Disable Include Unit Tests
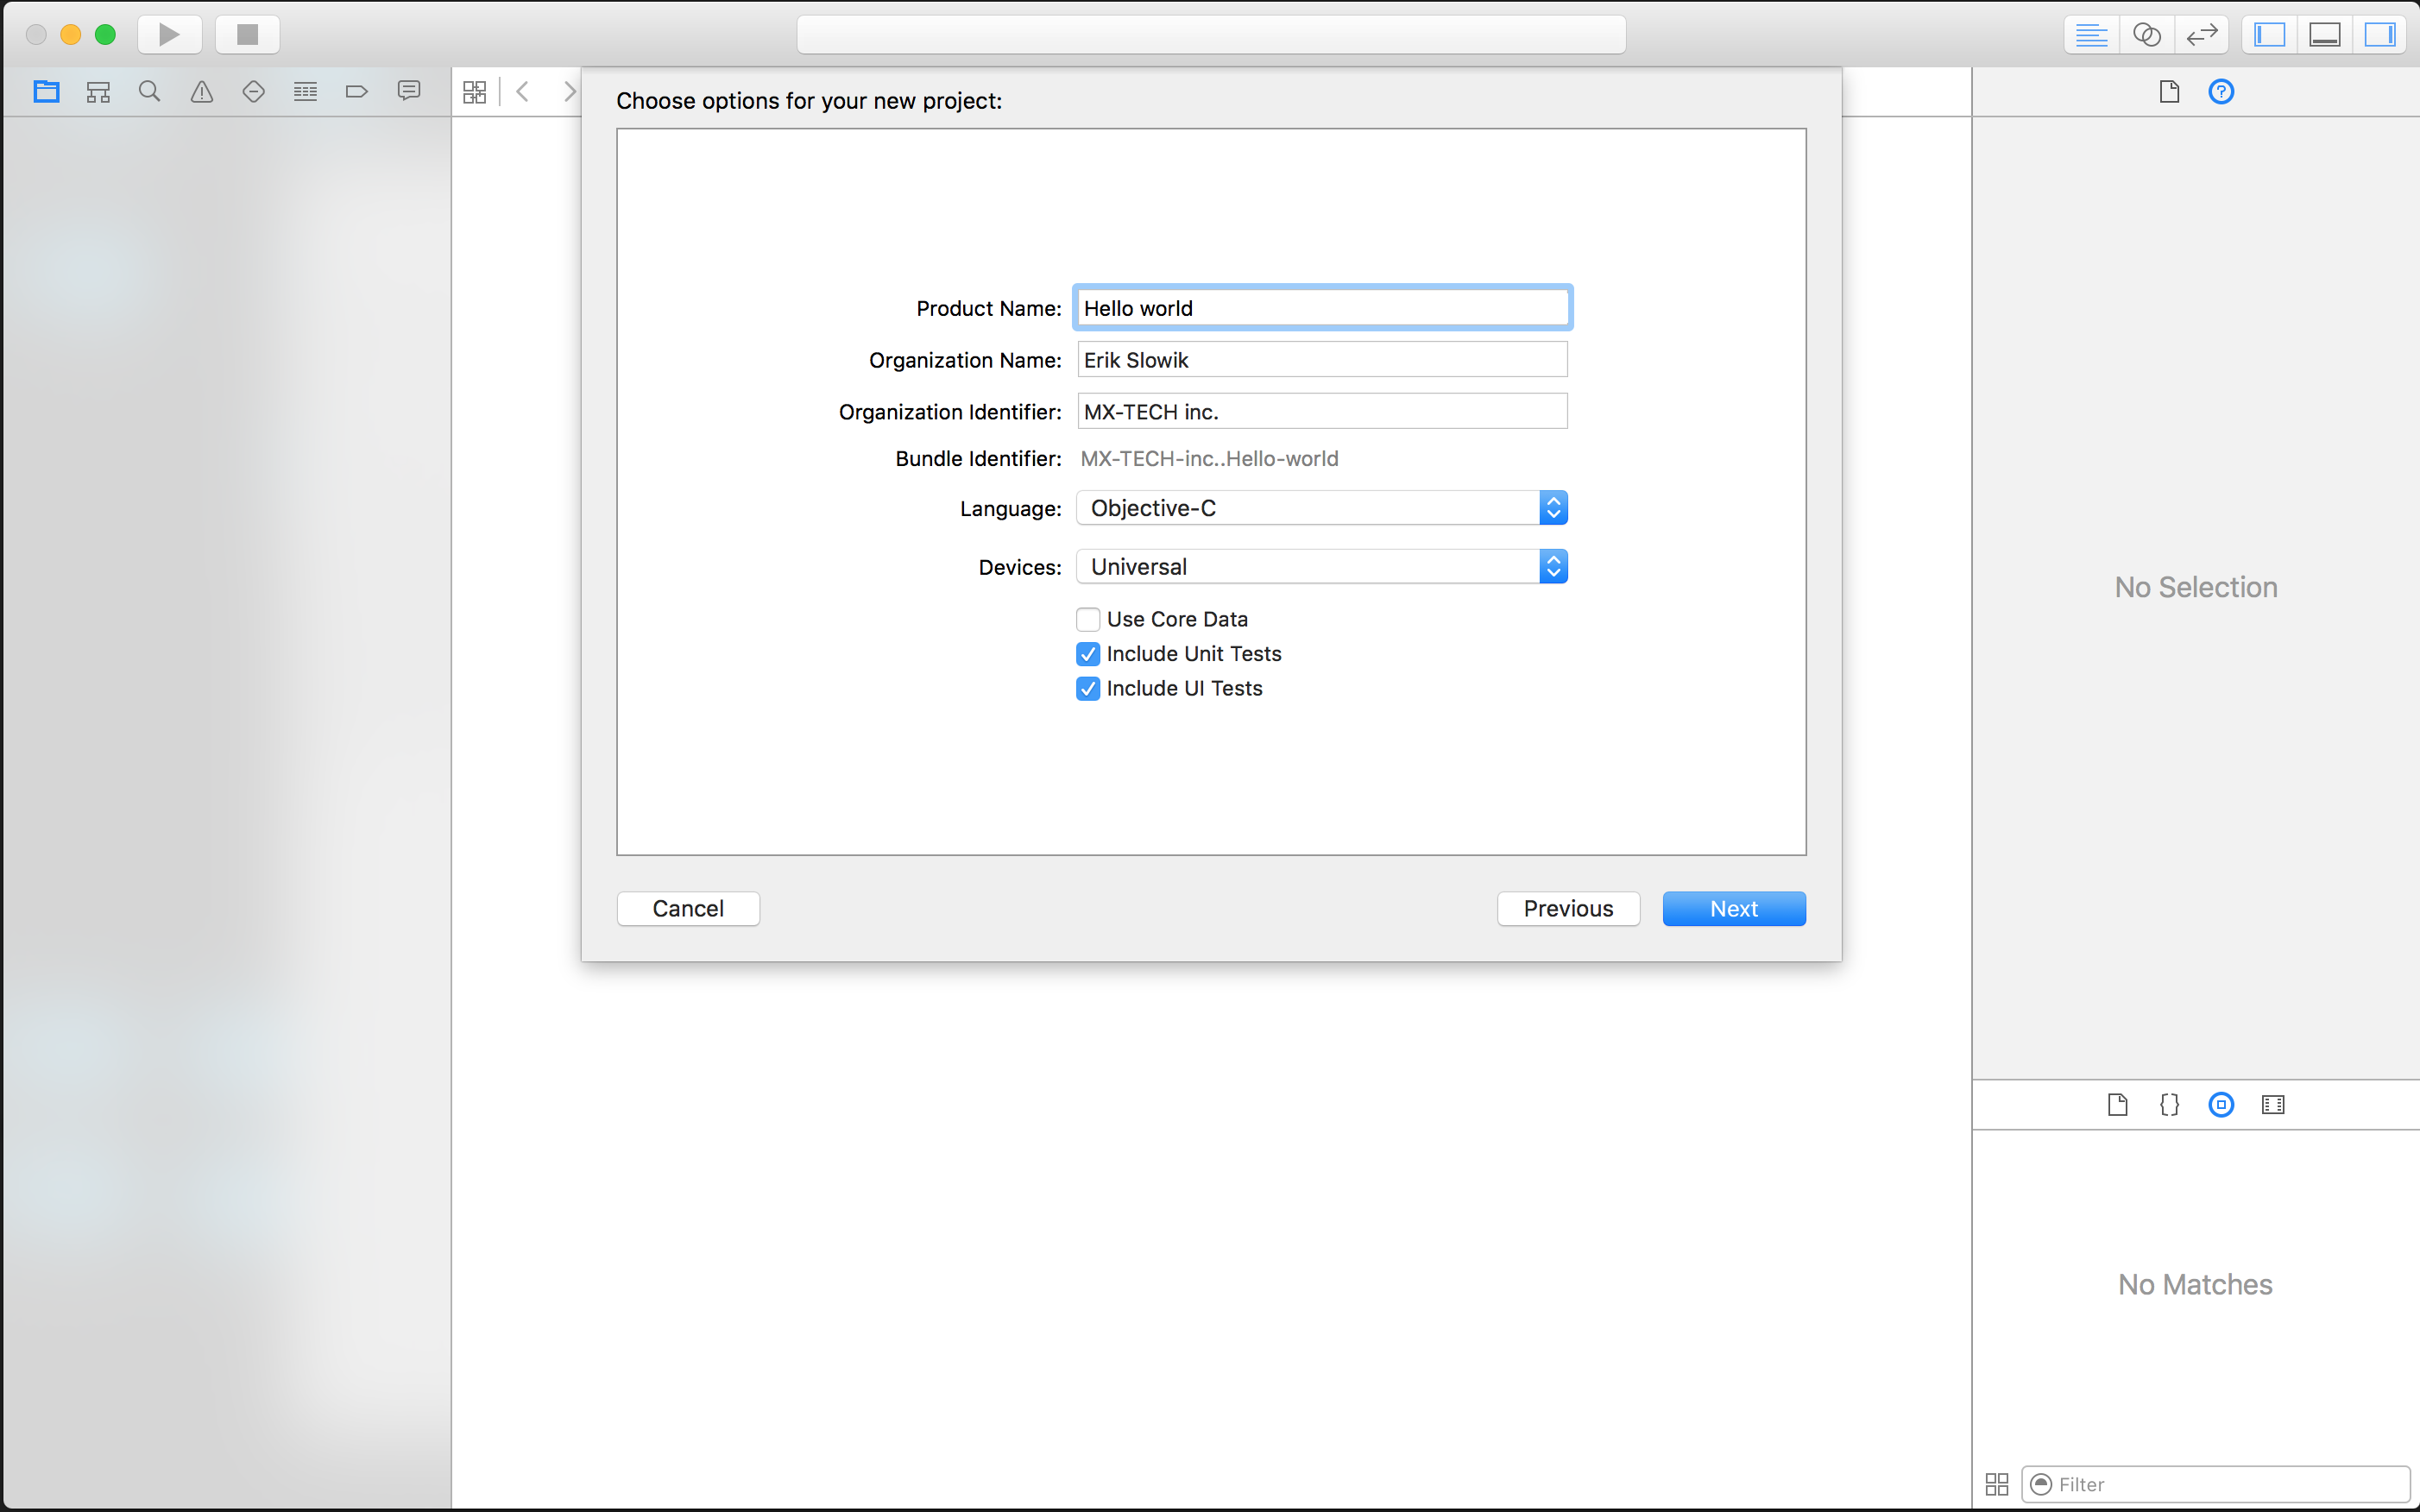 click(x=1088, y=654)
